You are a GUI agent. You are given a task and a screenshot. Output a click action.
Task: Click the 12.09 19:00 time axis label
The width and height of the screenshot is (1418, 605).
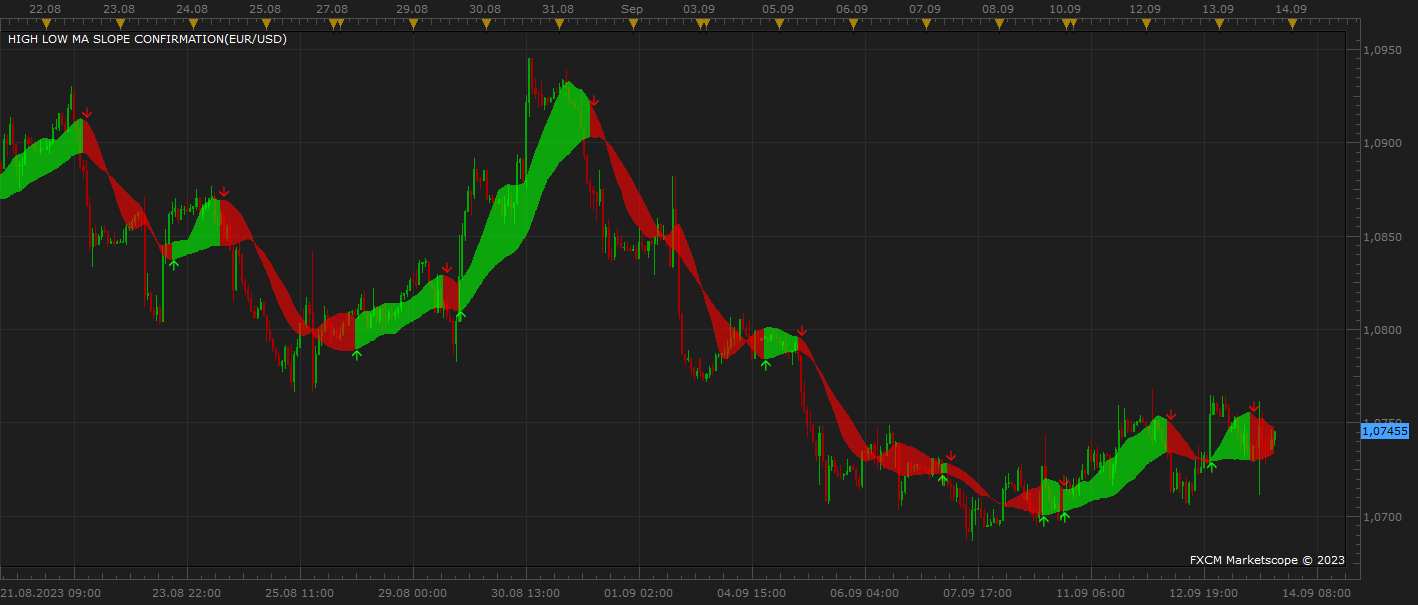tap(1203, 593)
